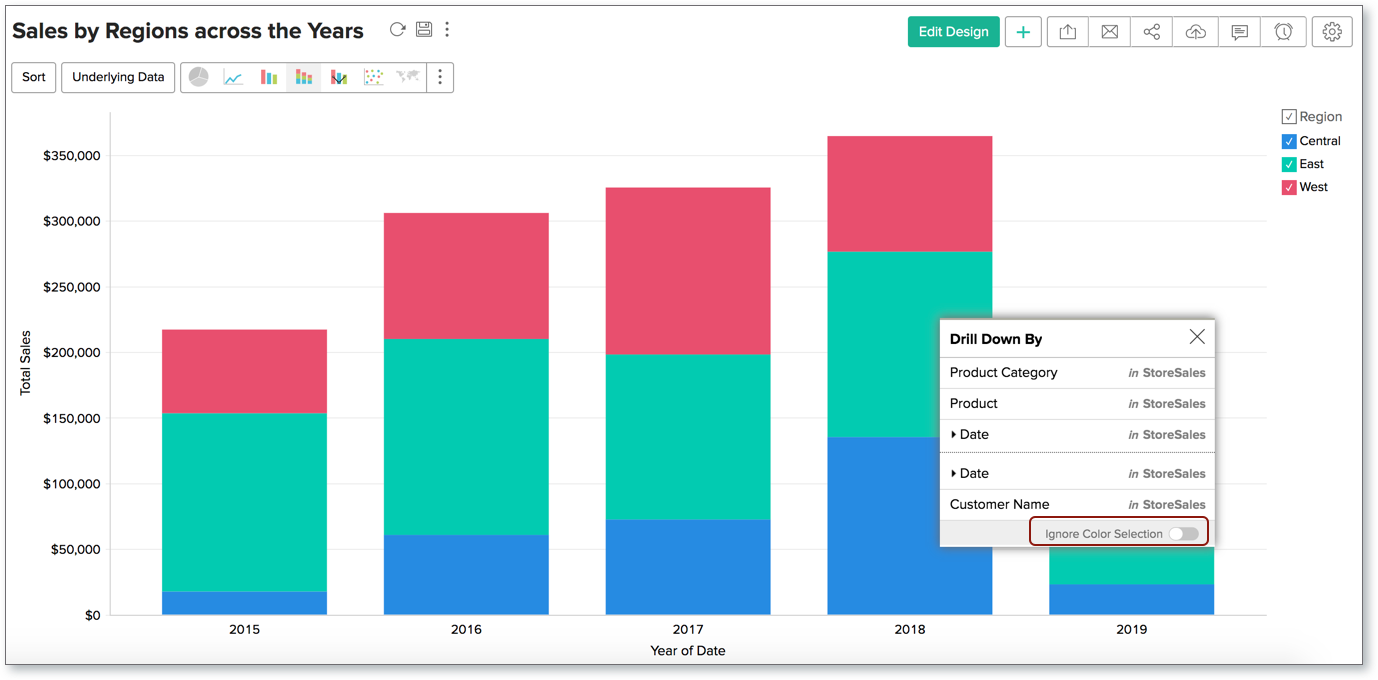Switch to the line chart type

point(234,77)
